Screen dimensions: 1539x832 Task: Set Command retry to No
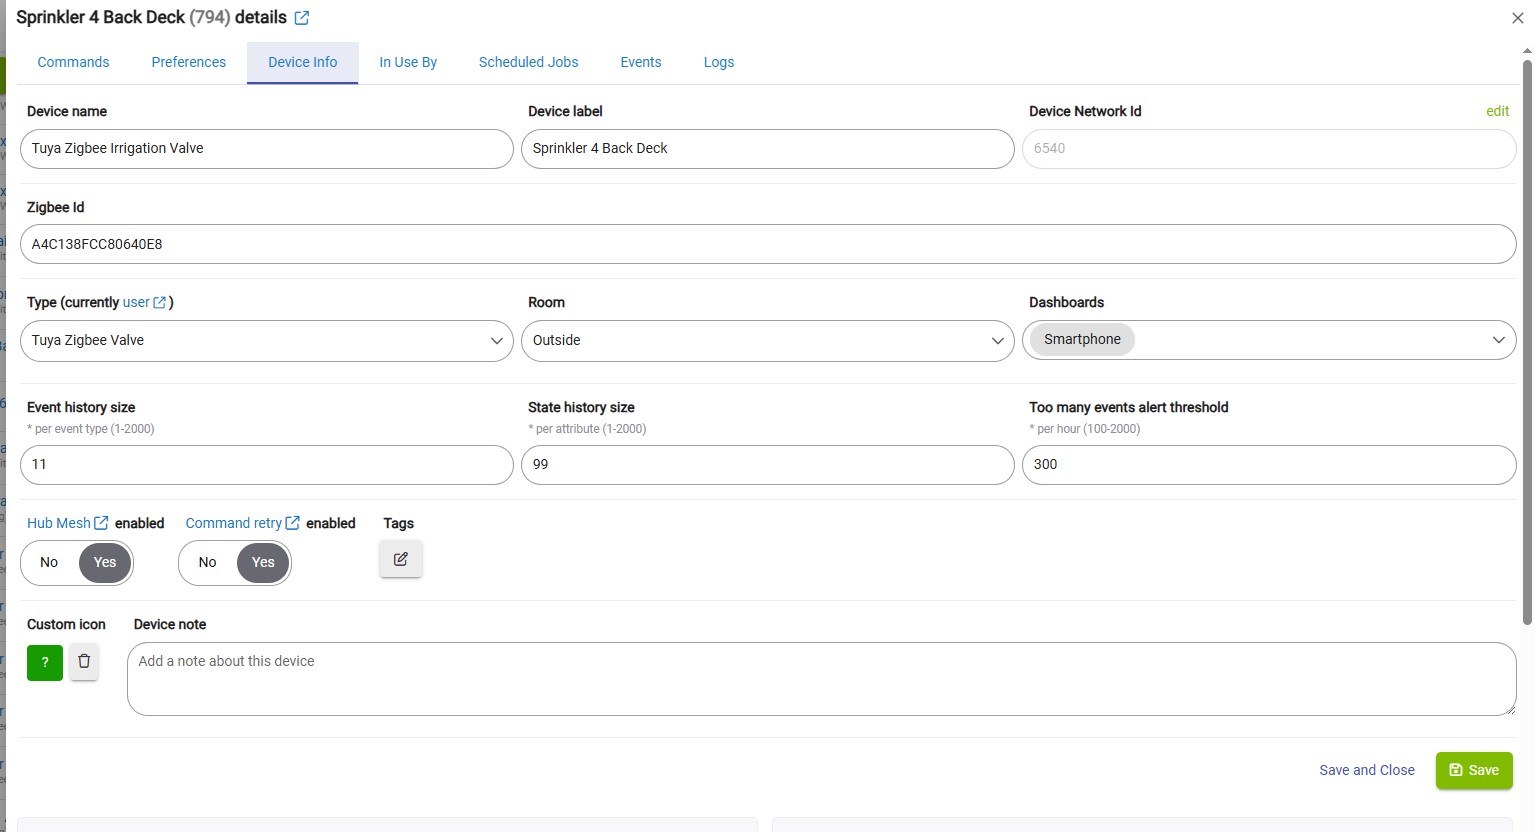207,563
